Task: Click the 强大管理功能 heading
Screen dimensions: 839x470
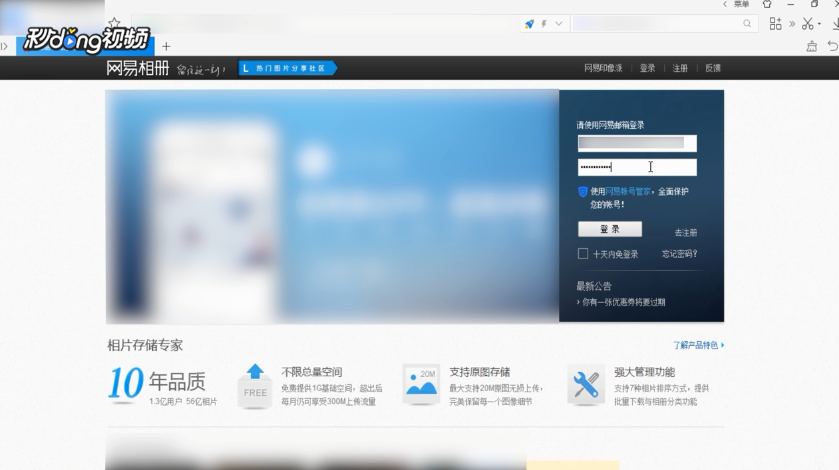Action: pyautogui.click(x=644, y=372)
